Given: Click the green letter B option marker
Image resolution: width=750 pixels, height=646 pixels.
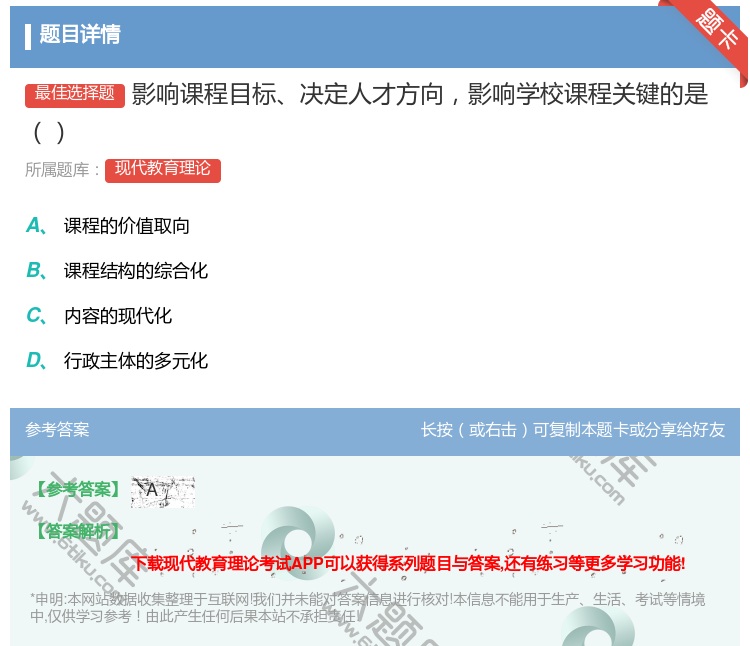Looking at the screenshot, I should pyautogui.click(x=36, y=270).
